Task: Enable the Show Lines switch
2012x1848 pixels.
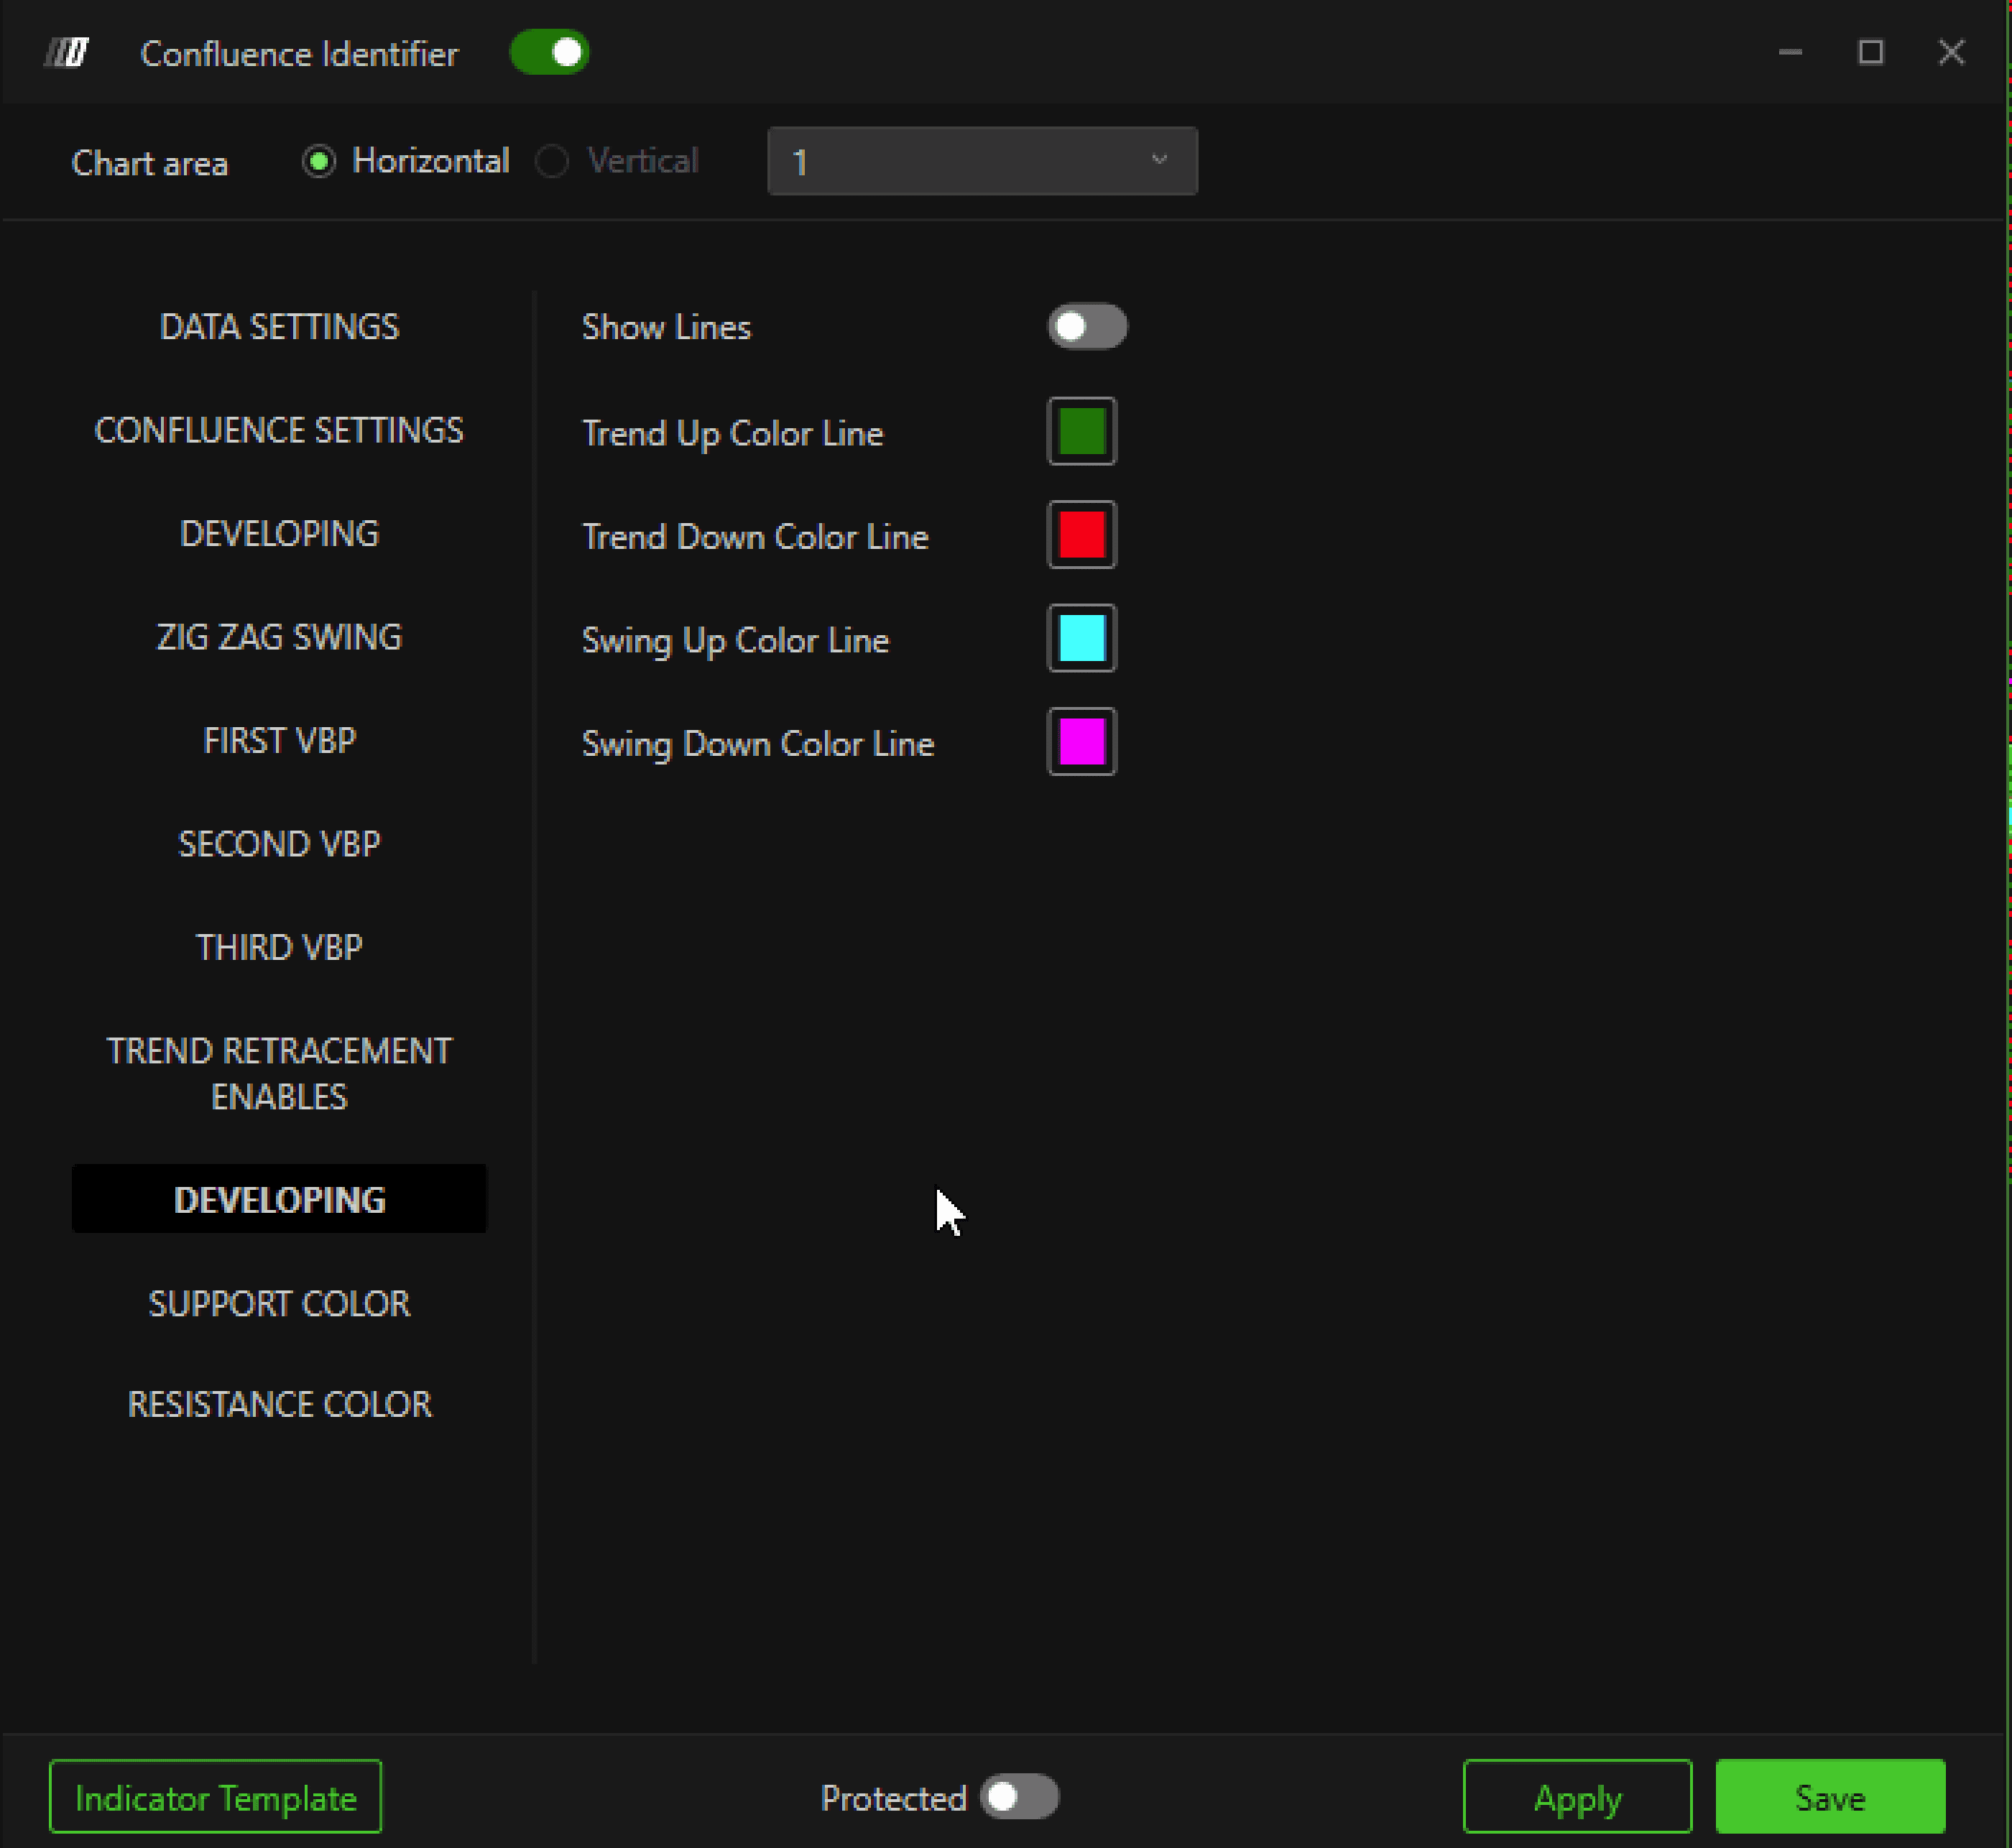Action: pos(1087,327)
